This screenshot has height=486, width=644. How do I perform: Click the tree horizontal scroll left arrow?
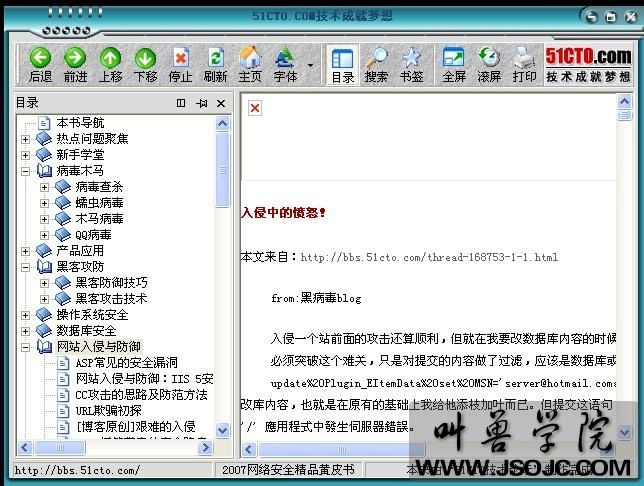(25, 447)
